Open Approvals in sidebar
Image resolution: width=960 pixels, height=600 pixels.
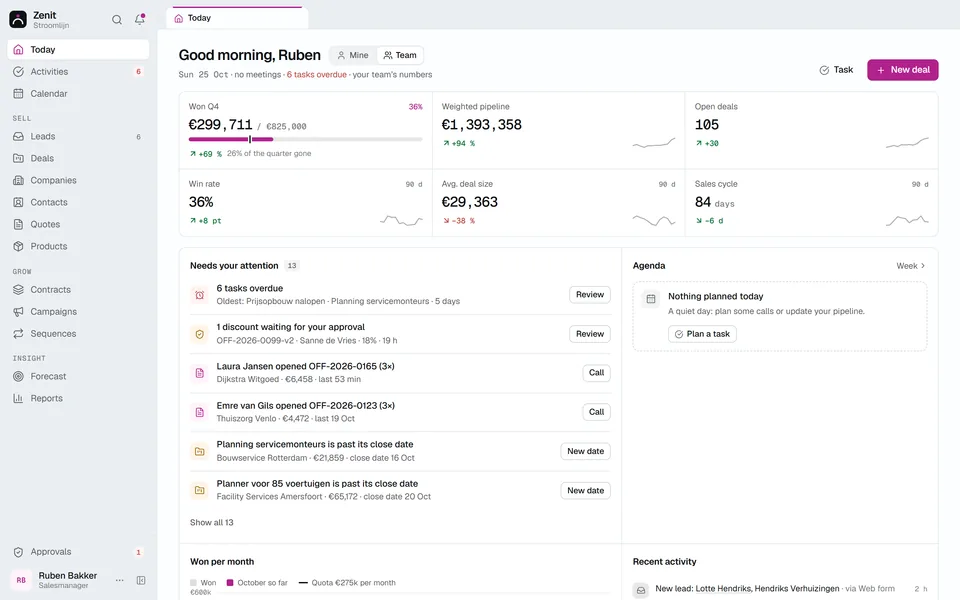click(78, 552)
